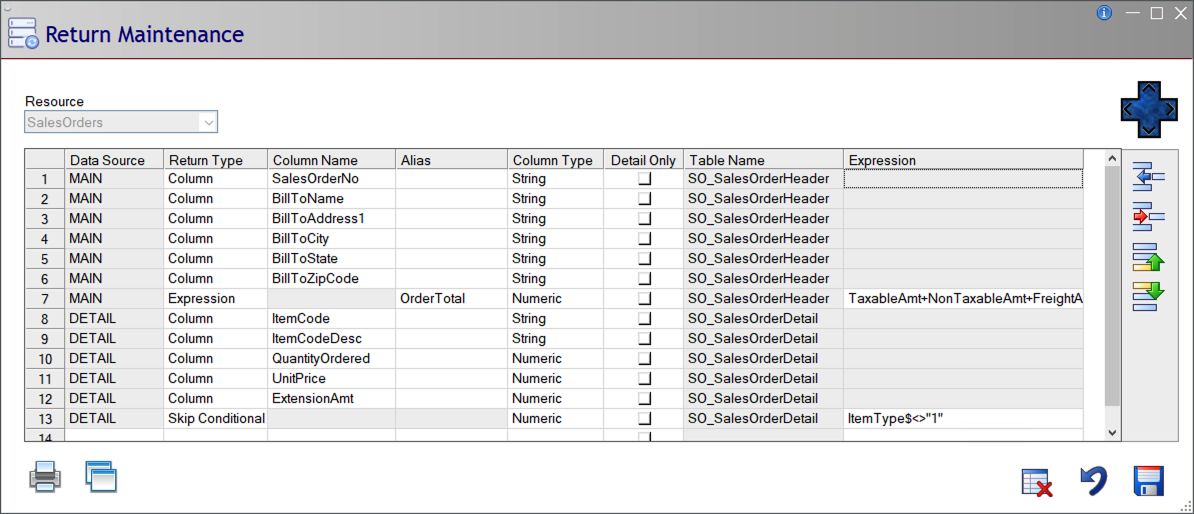This screenshot has width=1194, height=514.
Task: Enable Detail Only for ItemCode row
Action: point(644,319)
